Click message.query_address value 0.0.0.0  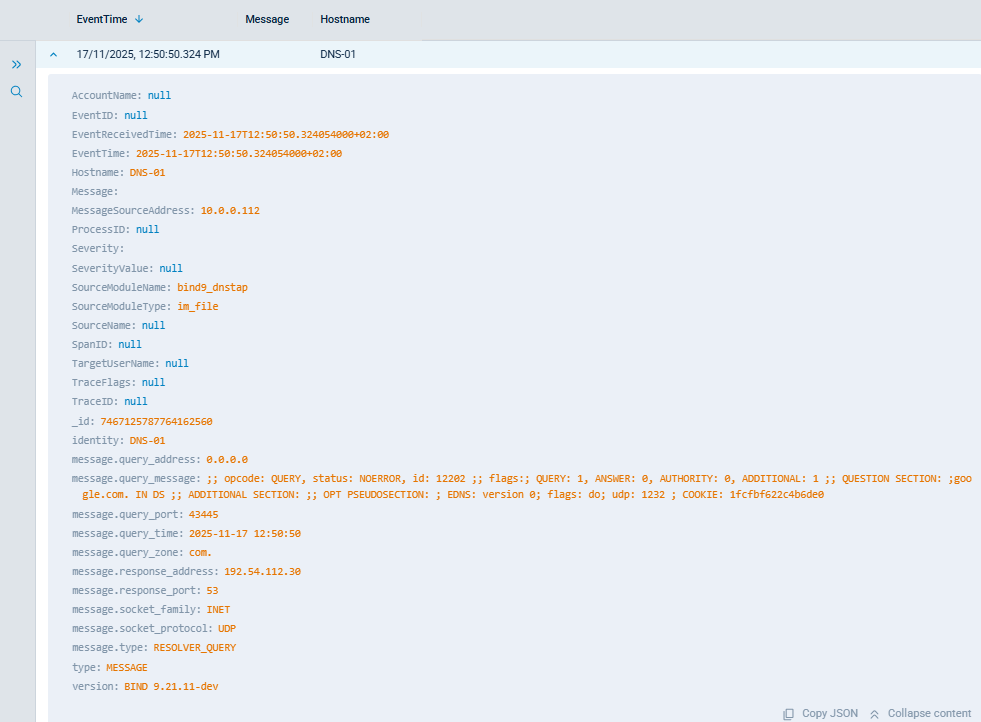(x=227, y=459)
